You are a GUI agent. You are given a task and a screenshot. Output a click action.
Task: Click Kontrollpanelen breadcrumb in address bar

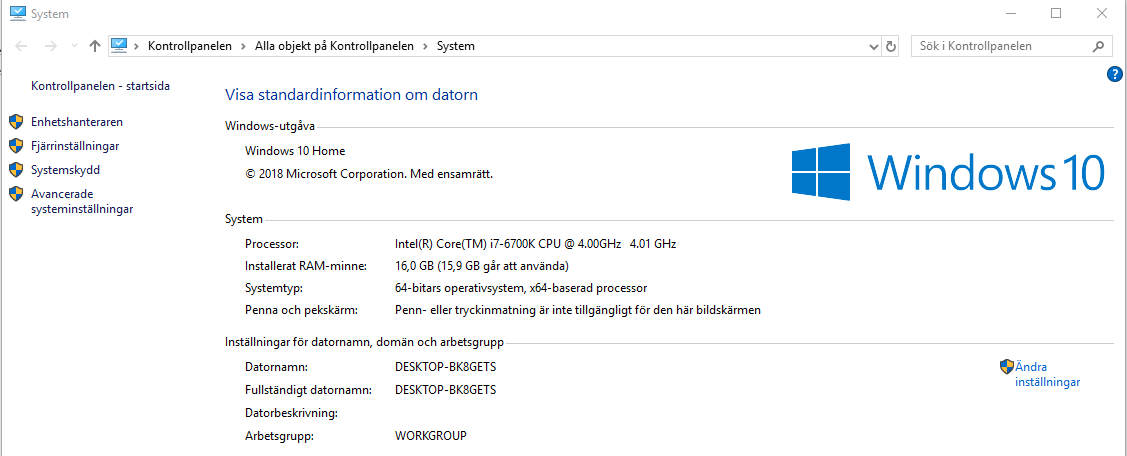point(190,46)
